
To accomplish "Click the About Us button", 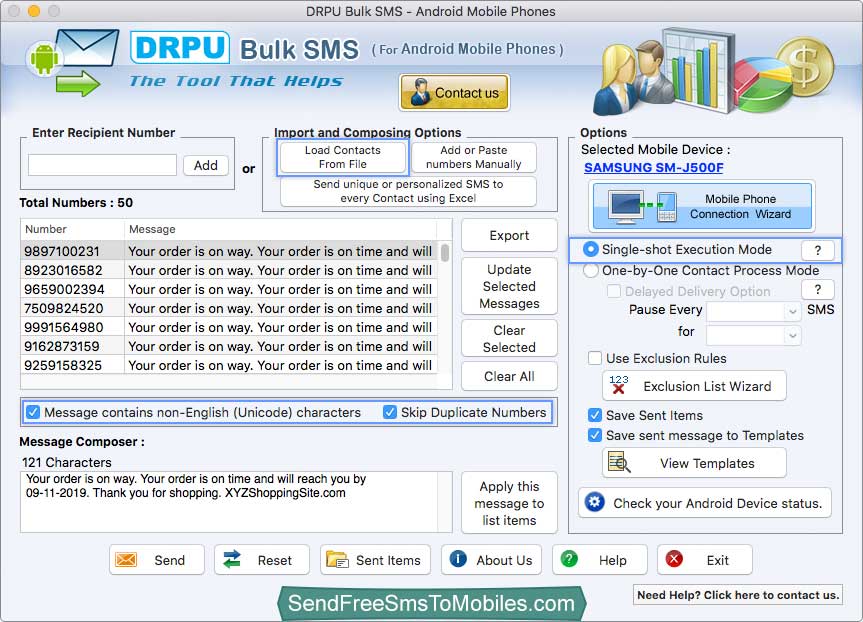I will tap(491, 560).
